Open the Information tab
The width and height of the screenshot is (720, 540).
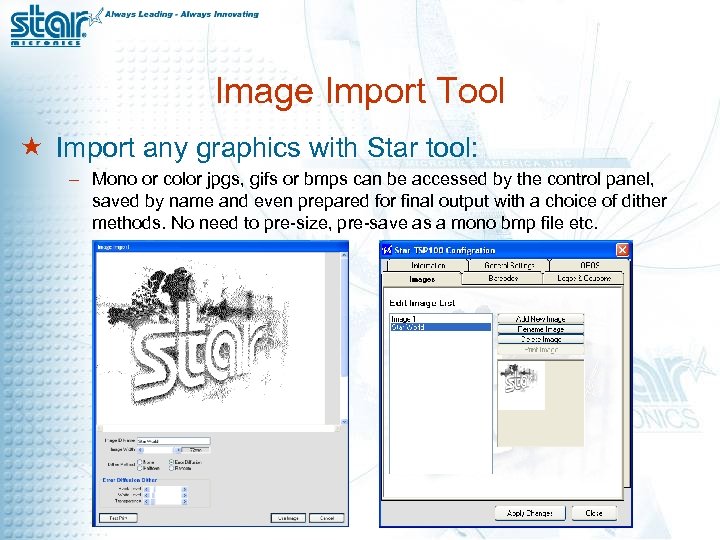point(428,265)
